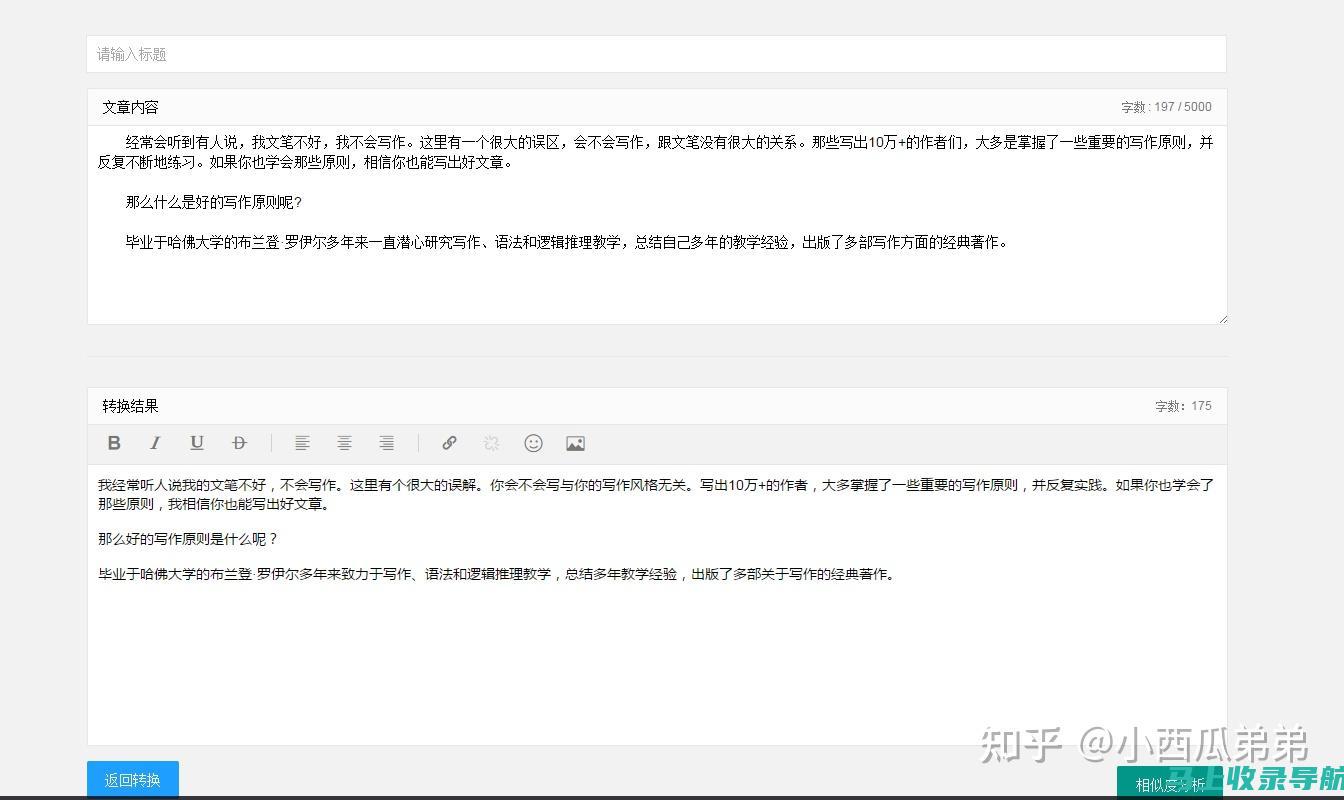Insert a hyperlink with link icon
Screen dimensions: 1344x800
449,443
